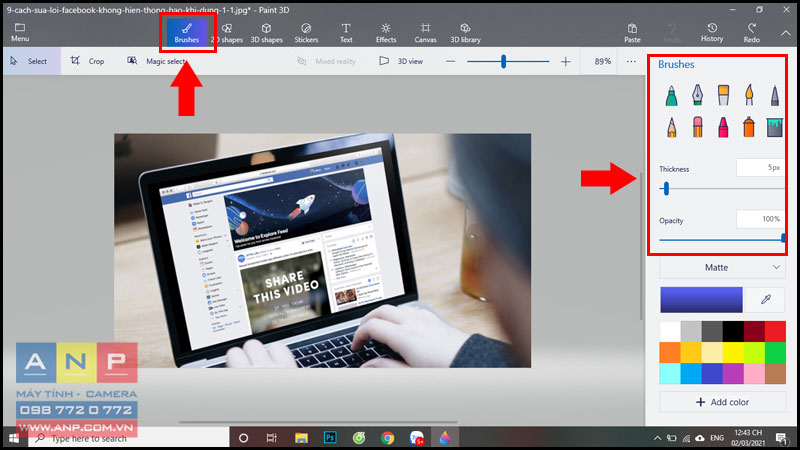Pick the Watercolor brush
The image size is (800, 450).
click(x=748, y=95)
